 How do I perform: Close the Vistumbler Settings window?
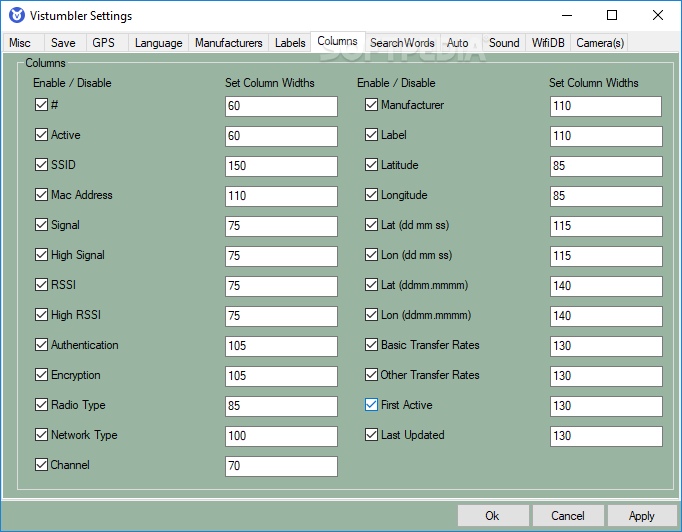[658, 16]
